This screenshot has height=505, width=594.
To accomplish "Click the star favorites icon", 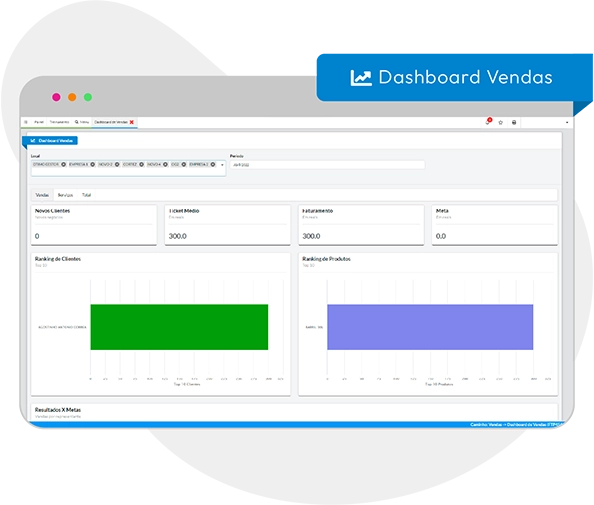I will tap(500, 122).
